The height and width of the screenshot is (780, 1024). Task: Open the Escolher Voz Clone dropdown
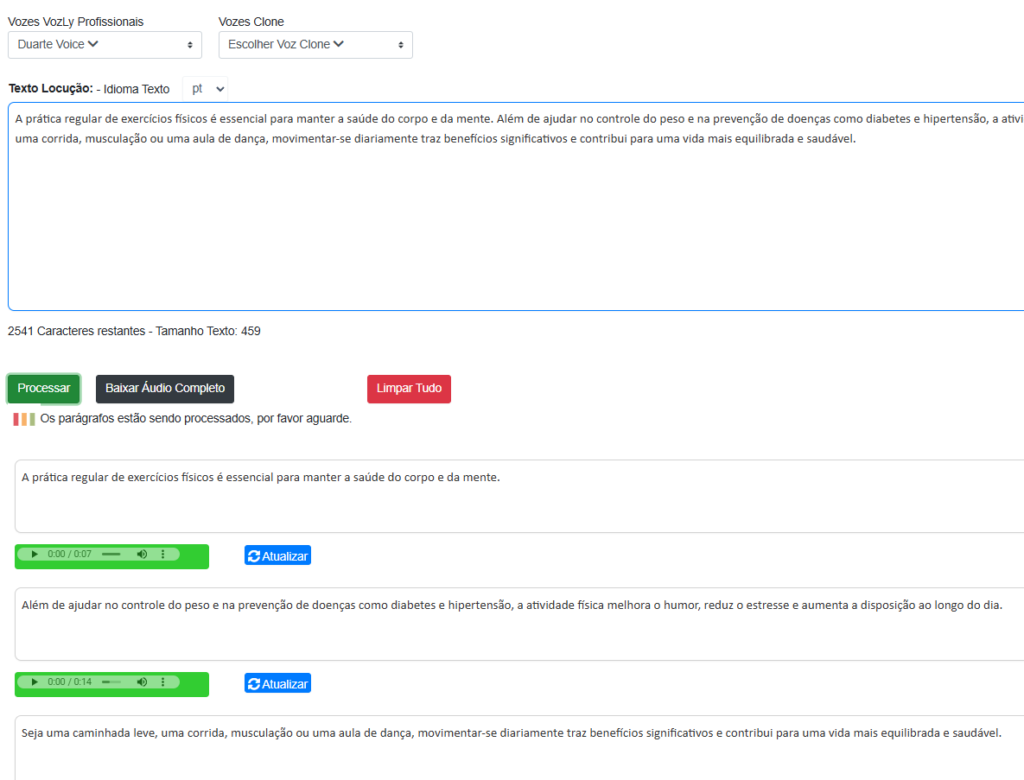click(x=315, y=44)
